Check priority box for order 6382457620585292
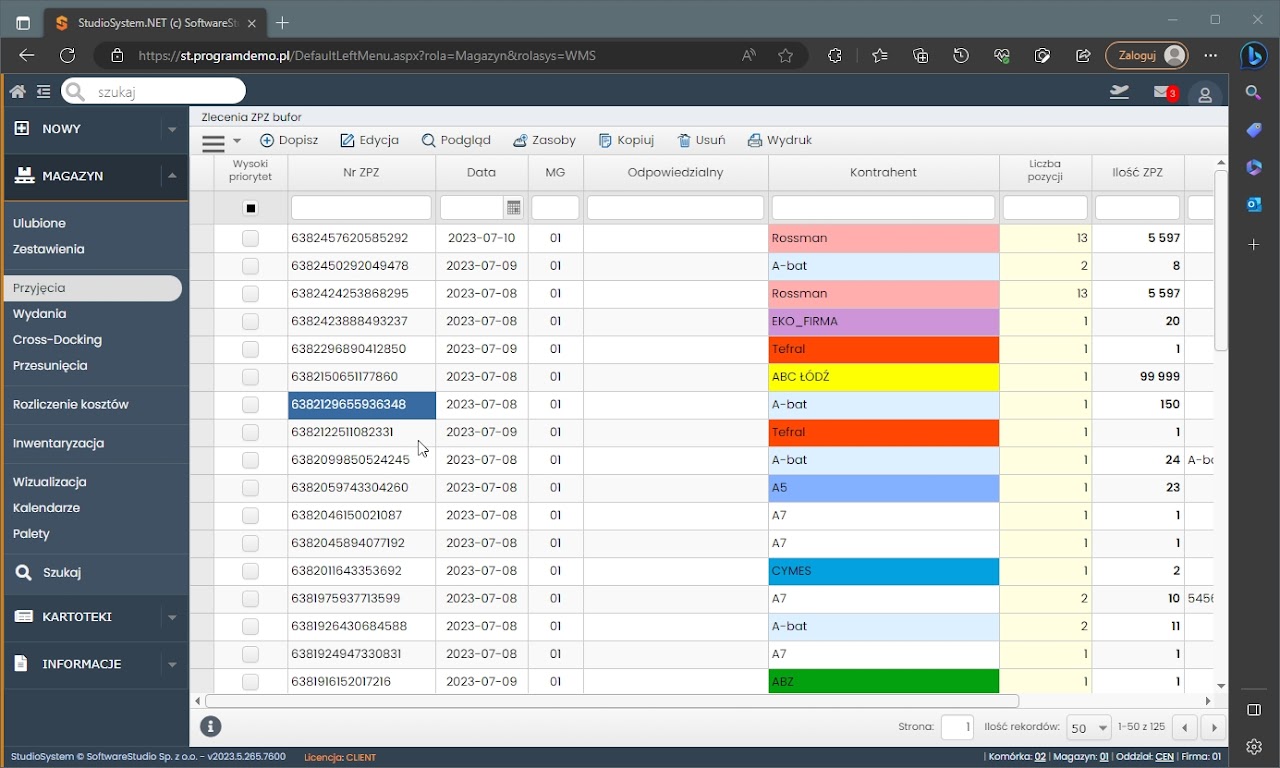This screenshot has height=768, width=1280. tap(250, 239)
